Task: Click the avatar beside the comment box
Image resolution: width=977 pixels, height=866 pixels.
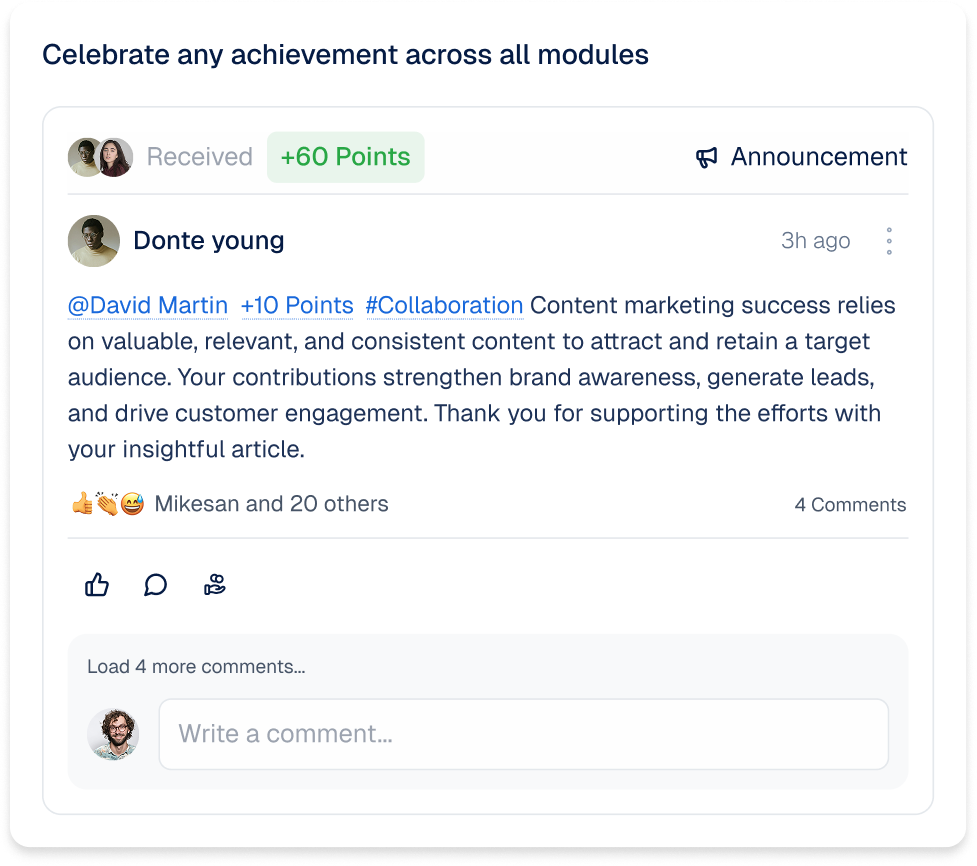Action: click(114, 733)
